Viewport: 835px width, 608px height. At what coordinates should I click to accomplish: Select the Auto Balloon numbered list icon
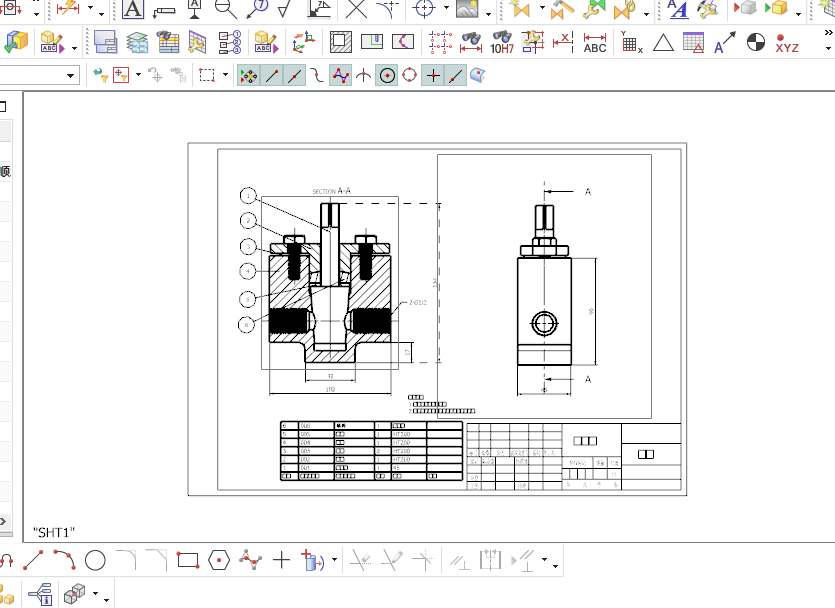[230, 42]
